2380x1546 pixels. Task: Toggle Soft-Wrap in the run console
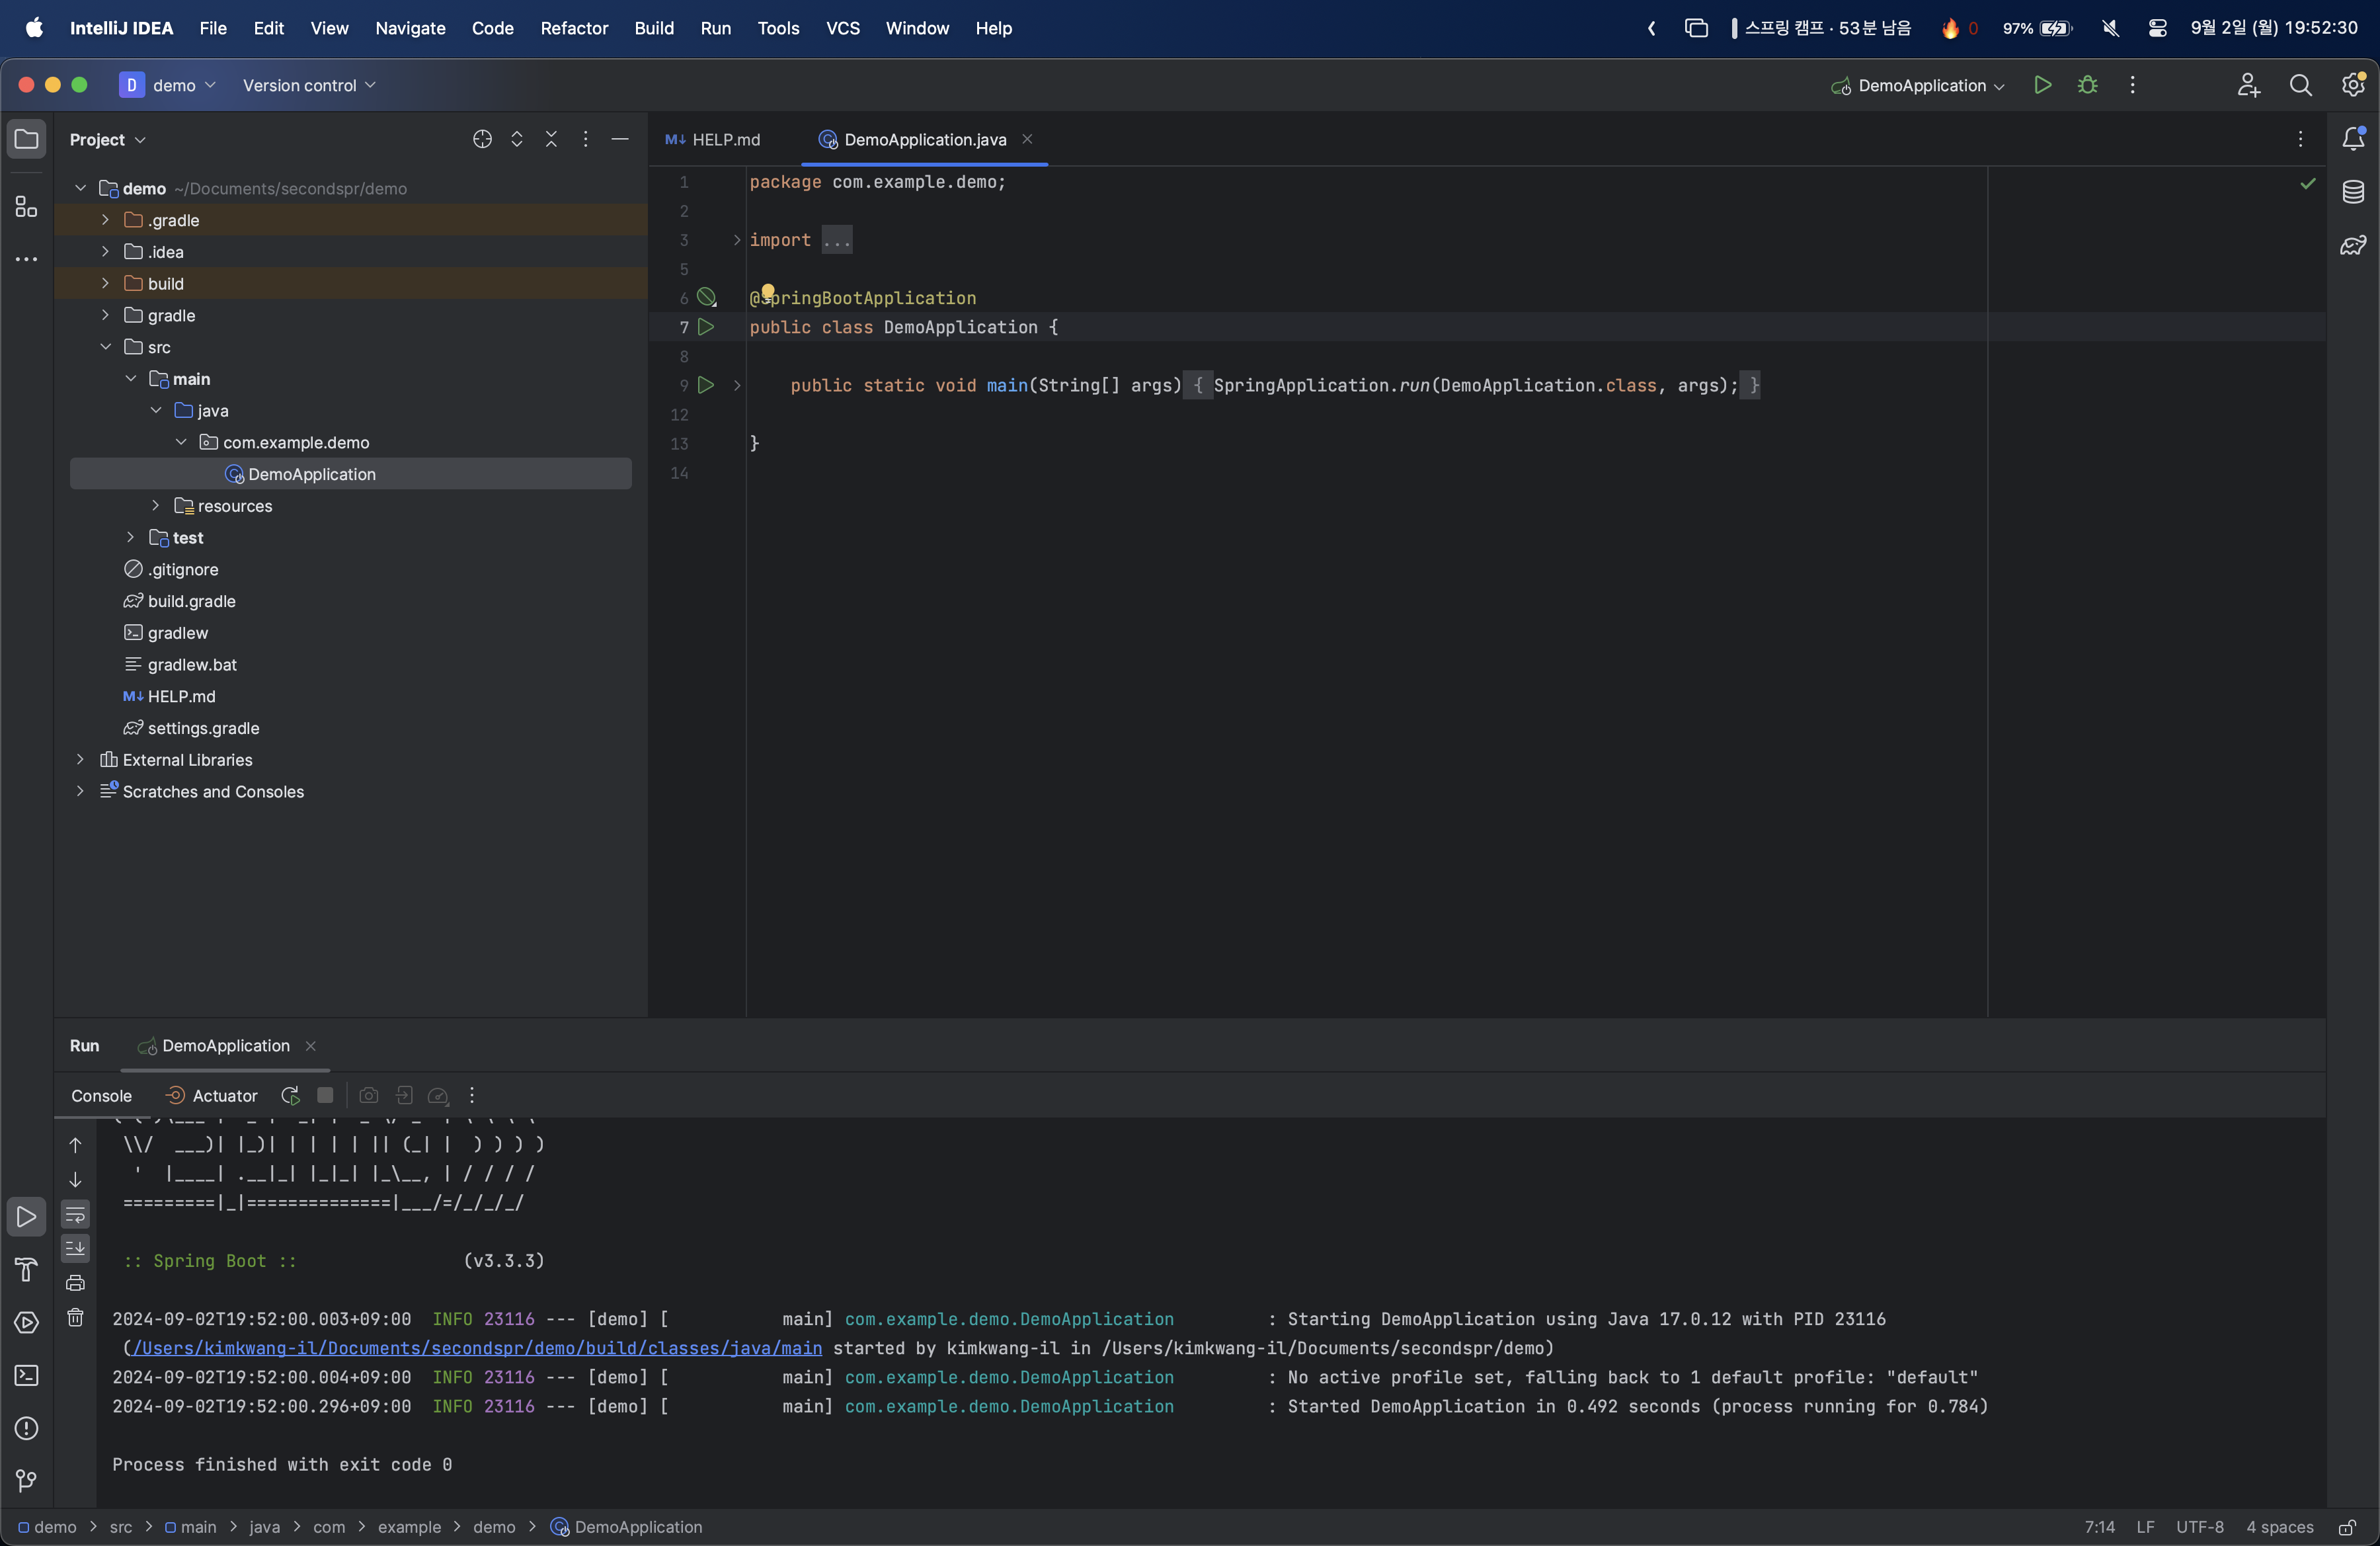[x=75, y=1215]
